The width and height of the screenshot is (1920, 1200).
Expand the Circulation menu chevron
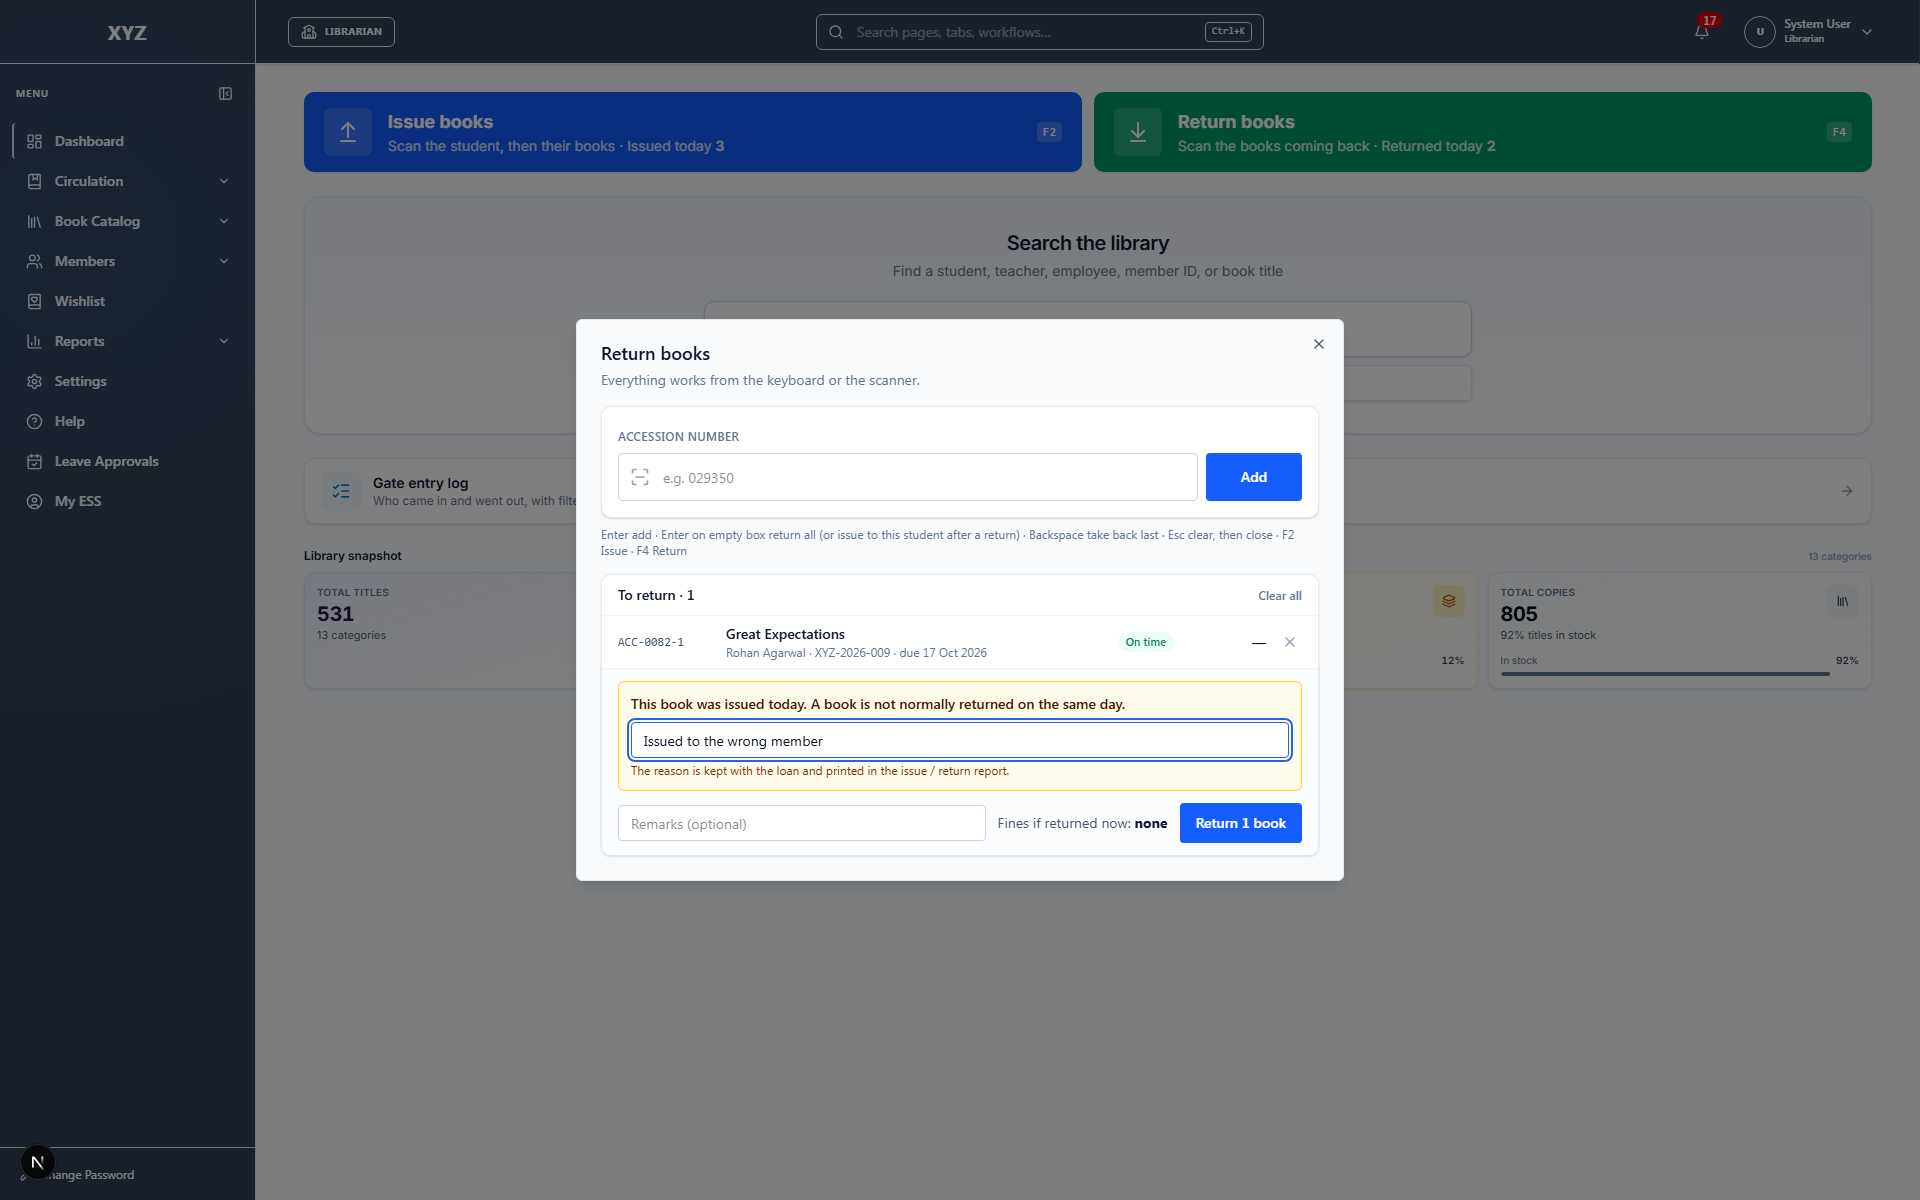(224, 181)
